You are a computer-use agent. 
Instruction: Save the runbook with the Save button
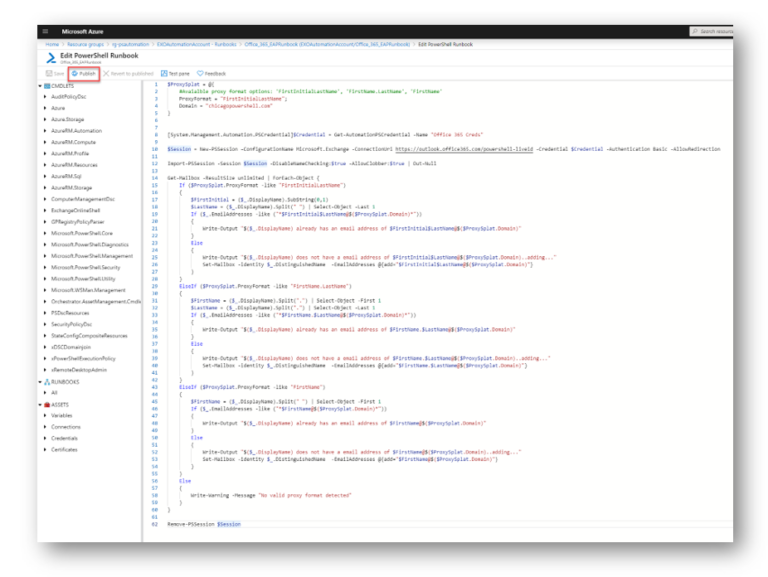tap(55, 73)
